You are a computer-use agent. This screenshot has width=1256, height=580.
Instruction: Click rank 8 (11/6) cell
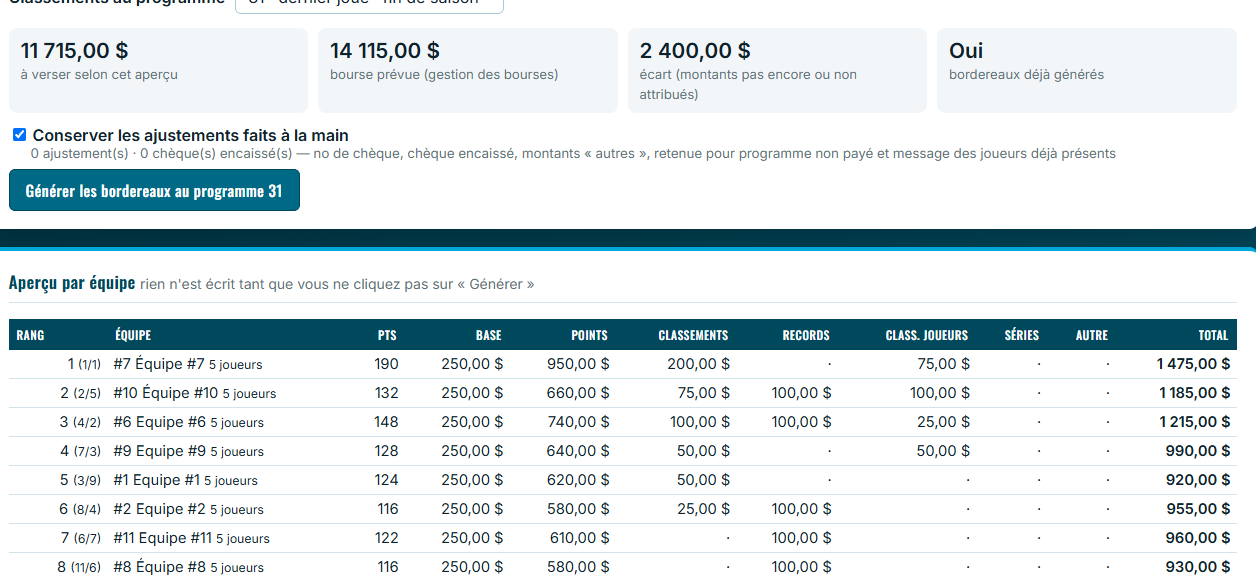79,567
